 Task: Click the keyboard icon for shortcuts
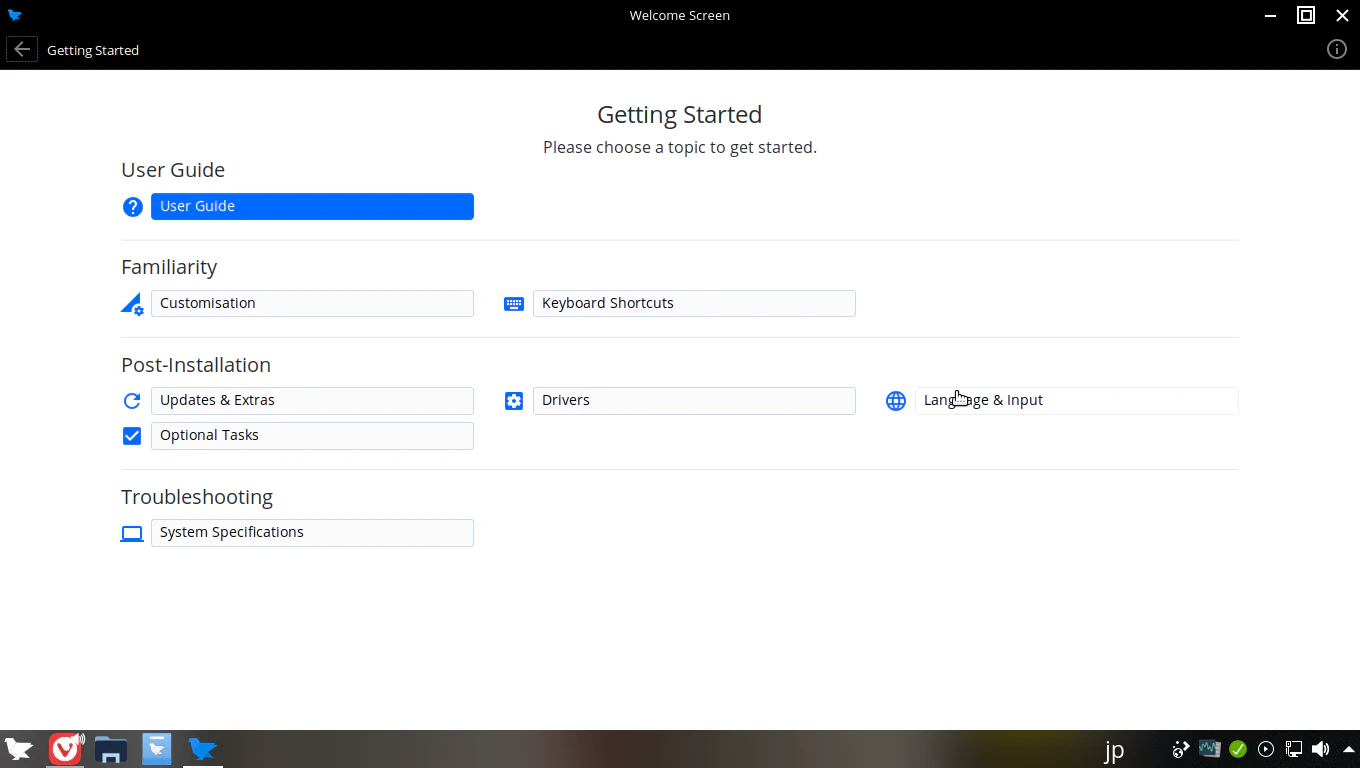514,304
